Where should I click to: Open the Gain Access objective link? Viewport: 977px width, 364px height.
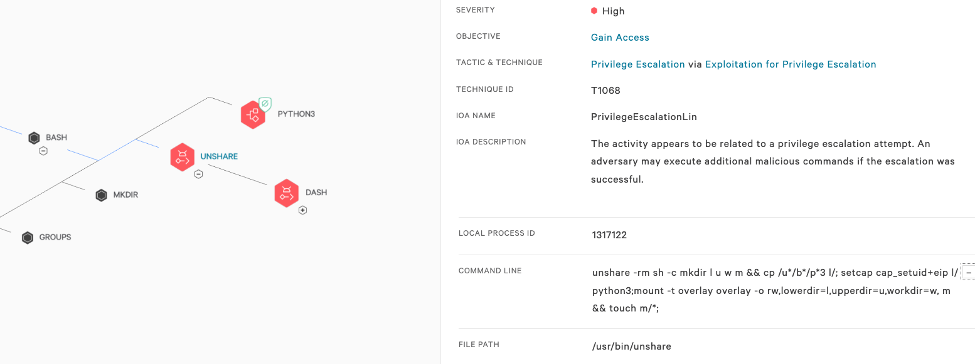click(x=620, y=37)
